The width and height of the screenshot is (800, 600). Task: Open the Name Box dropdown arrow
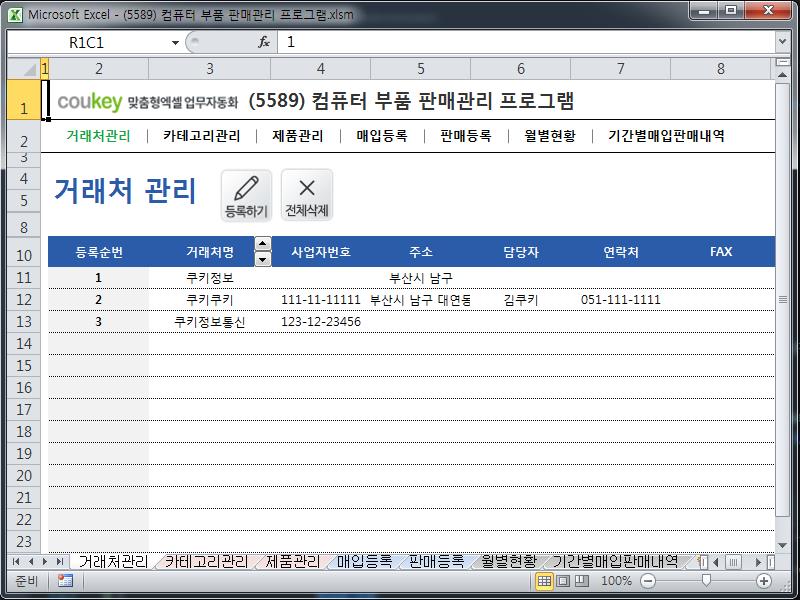point(175,42)
